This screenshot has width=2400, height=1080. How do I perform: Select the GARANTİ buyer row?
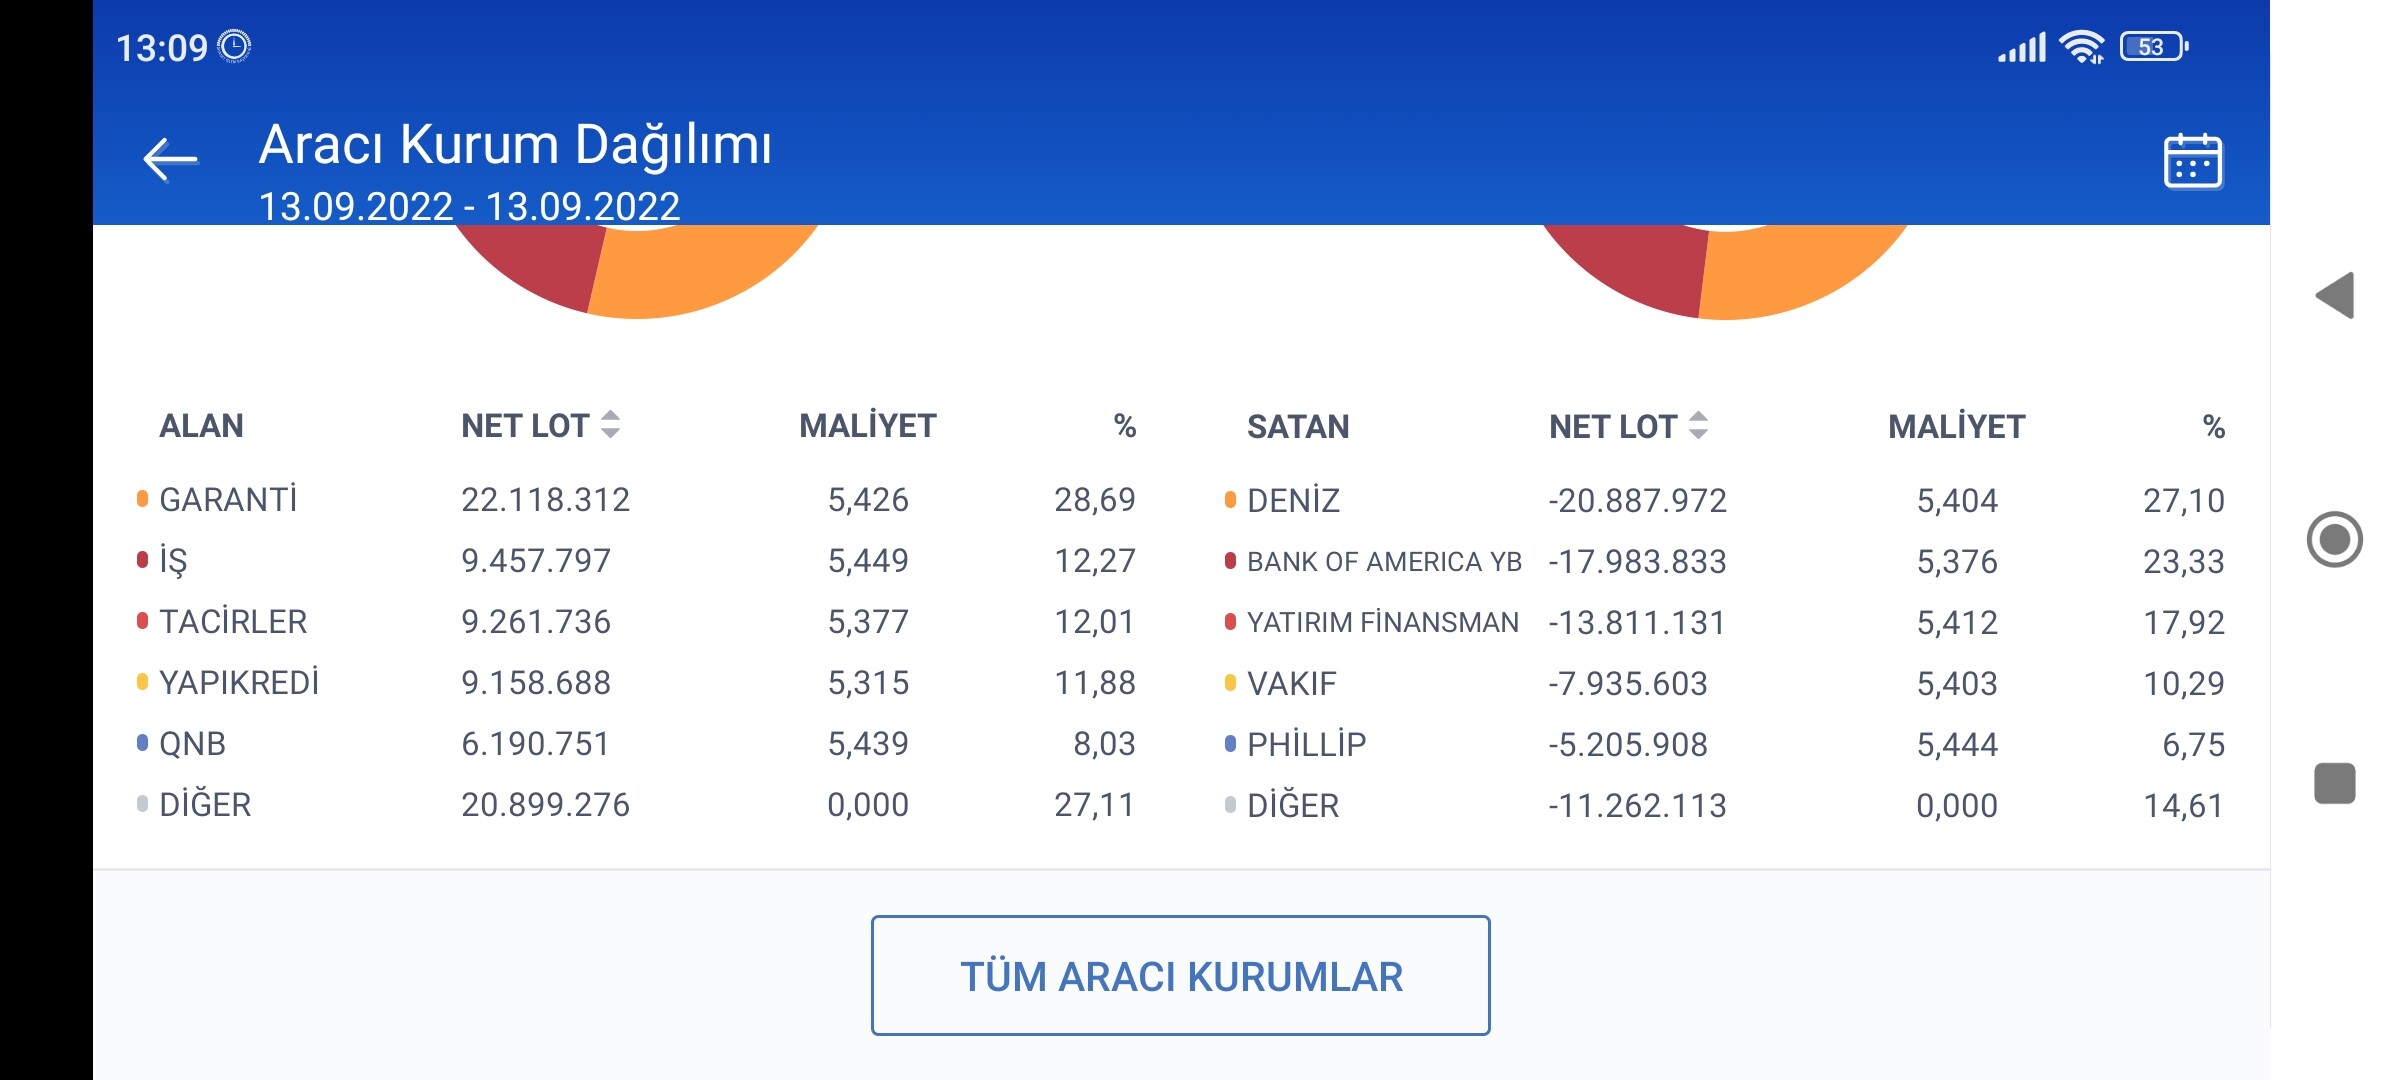pos(636,499)
